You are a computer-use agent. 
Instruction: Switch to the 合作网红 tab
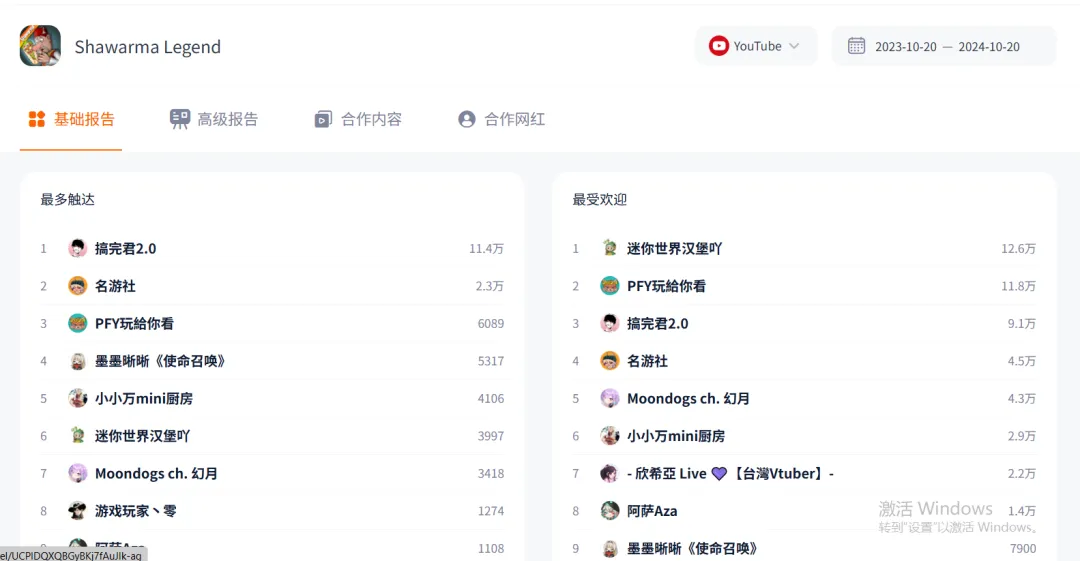tap(501, 119)
